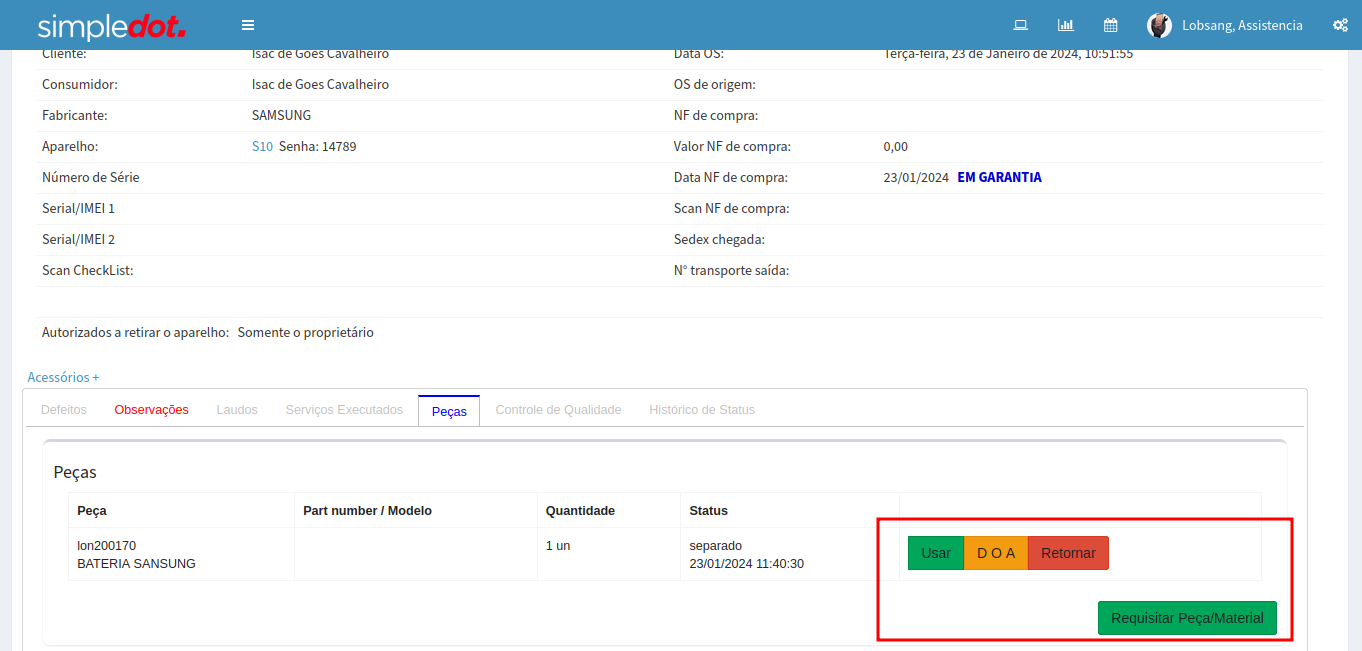Open Lobsang, Assistencia user menu
The width and height of the screenshot is (1362, 651).
(1242, 26)
